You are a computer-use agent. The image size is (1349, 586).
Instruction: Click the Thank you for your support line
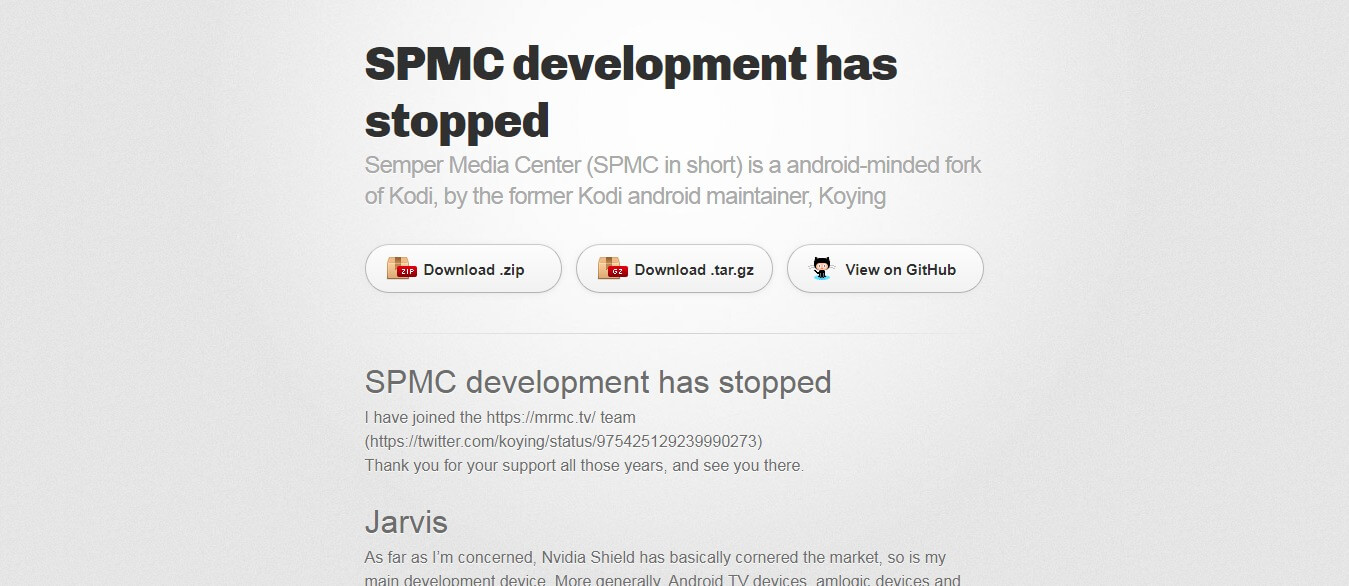[x=584, y=465]
